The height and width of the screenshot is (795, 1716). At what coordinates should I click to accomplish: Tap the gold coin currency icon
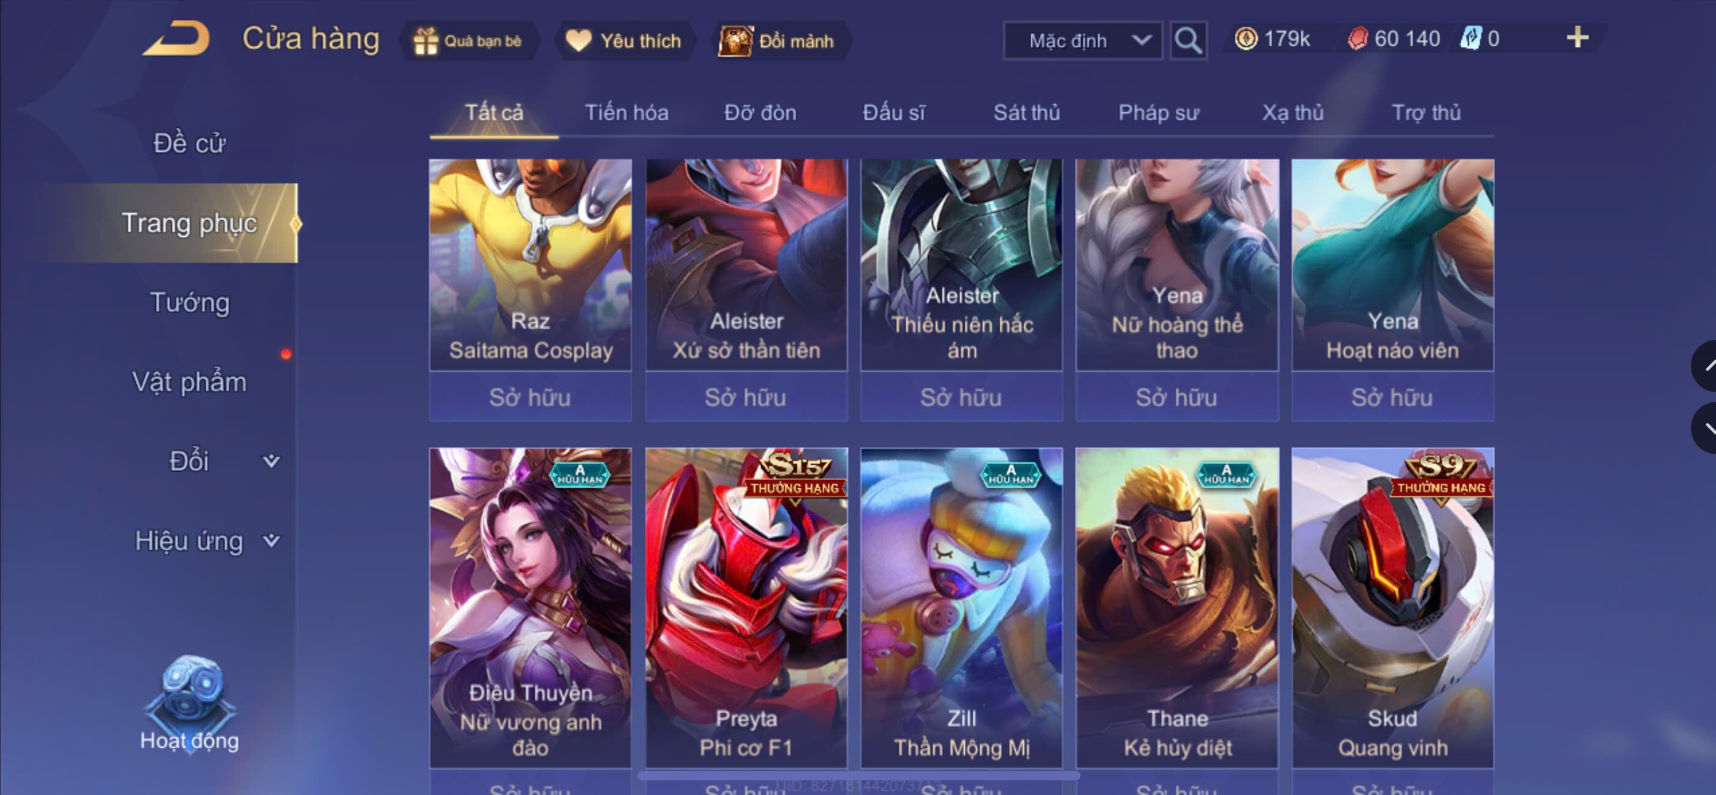coord(1246,39)
